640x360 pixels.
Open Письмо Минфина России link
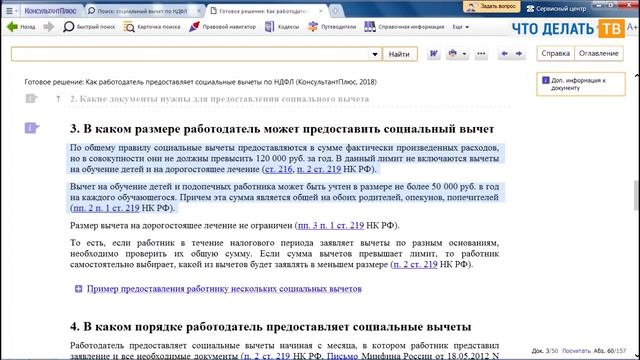(342, 356)
